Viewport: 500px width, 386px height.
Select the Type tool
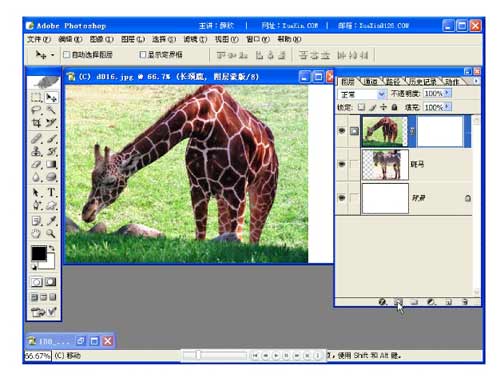(x=51, y=192)
